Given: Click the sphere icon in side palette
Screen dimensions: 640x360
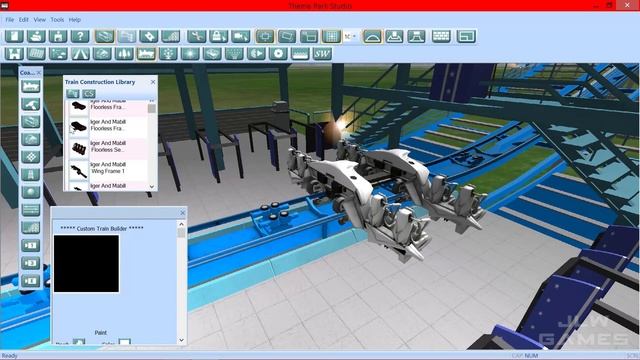Looking at the screenshot, I should (x=31, y=192).
